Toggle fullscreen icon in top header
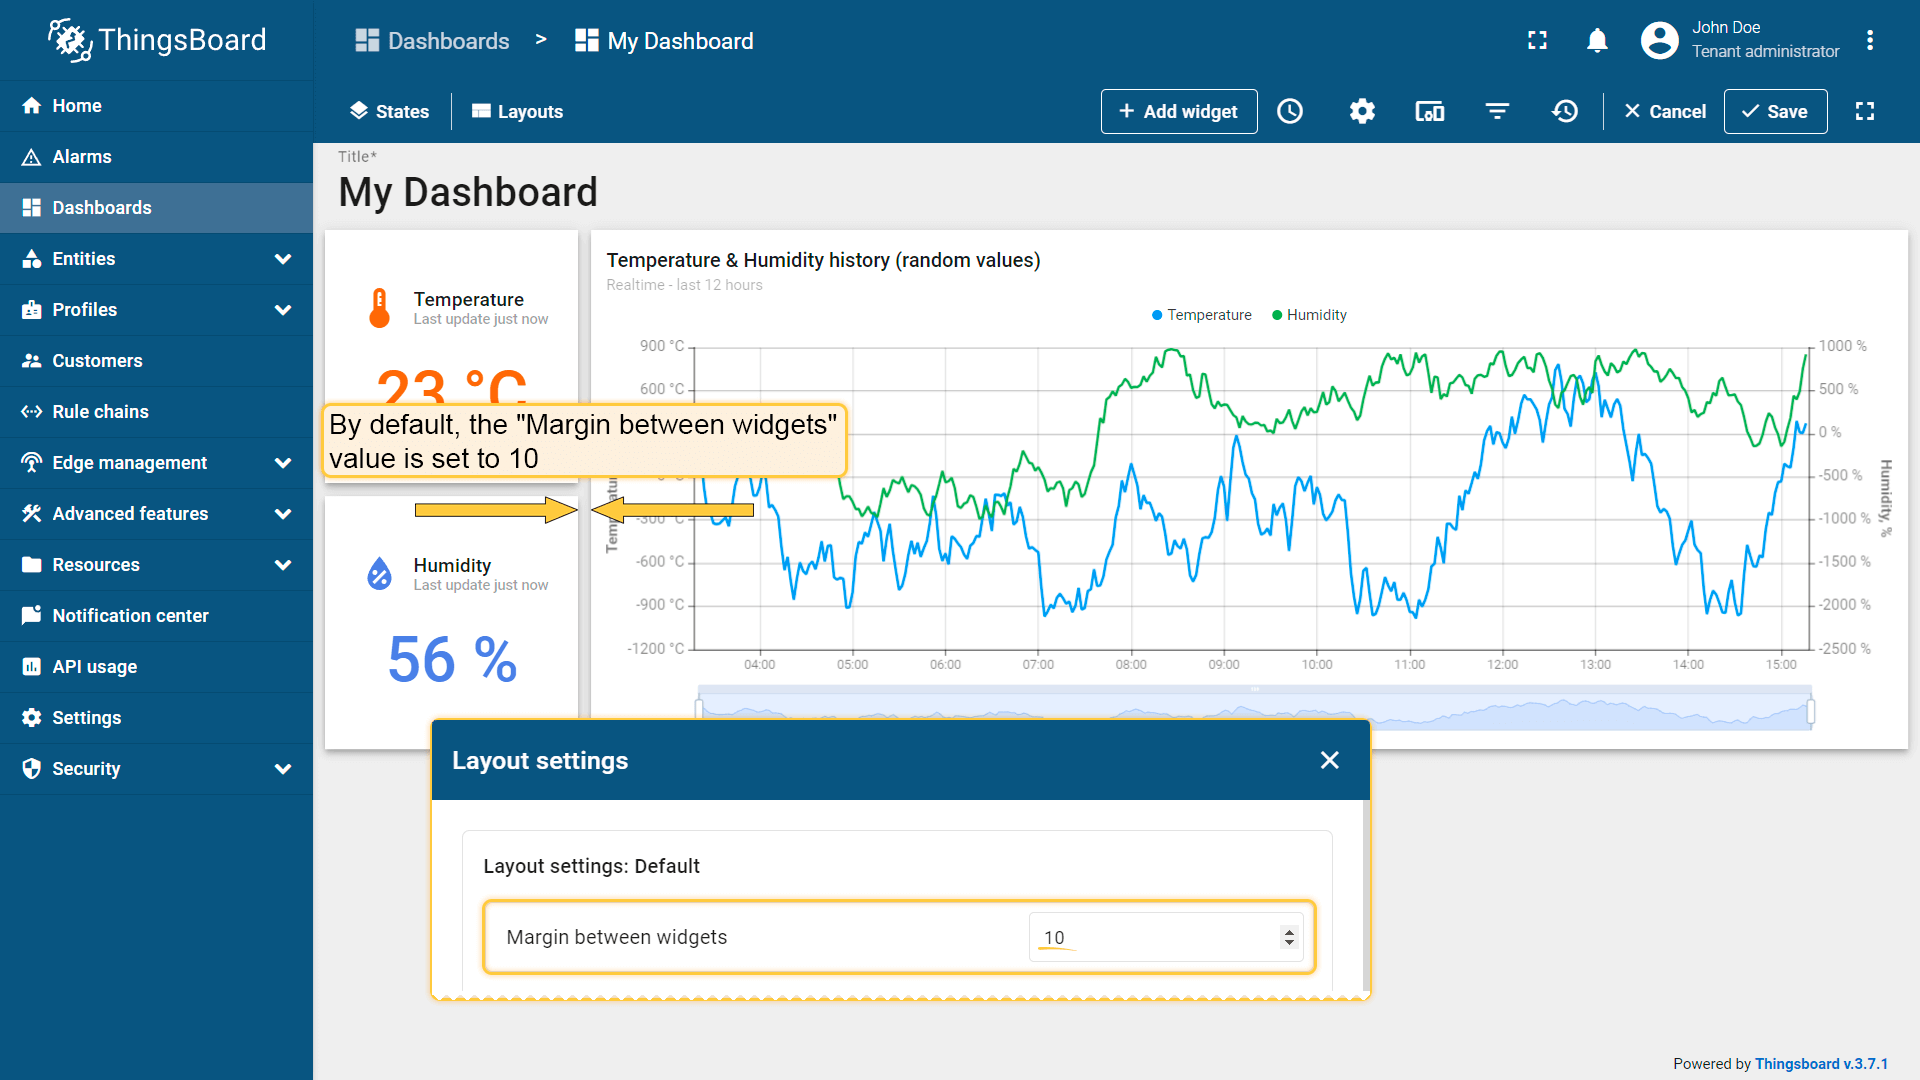The width and height of the screenshot is (1920, 1080). [1537, 40]
